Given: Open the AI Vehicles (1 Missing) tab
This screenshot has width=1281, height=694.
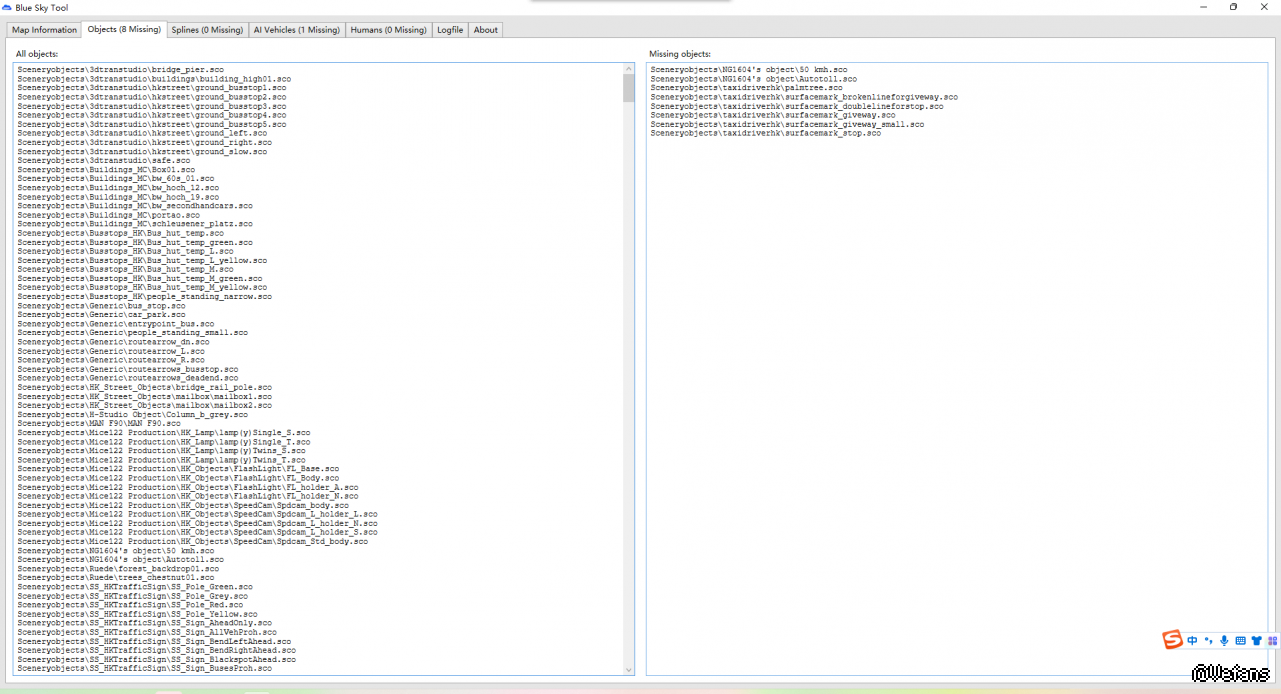Looking at the screenshot, I should [x=296, y=30].
